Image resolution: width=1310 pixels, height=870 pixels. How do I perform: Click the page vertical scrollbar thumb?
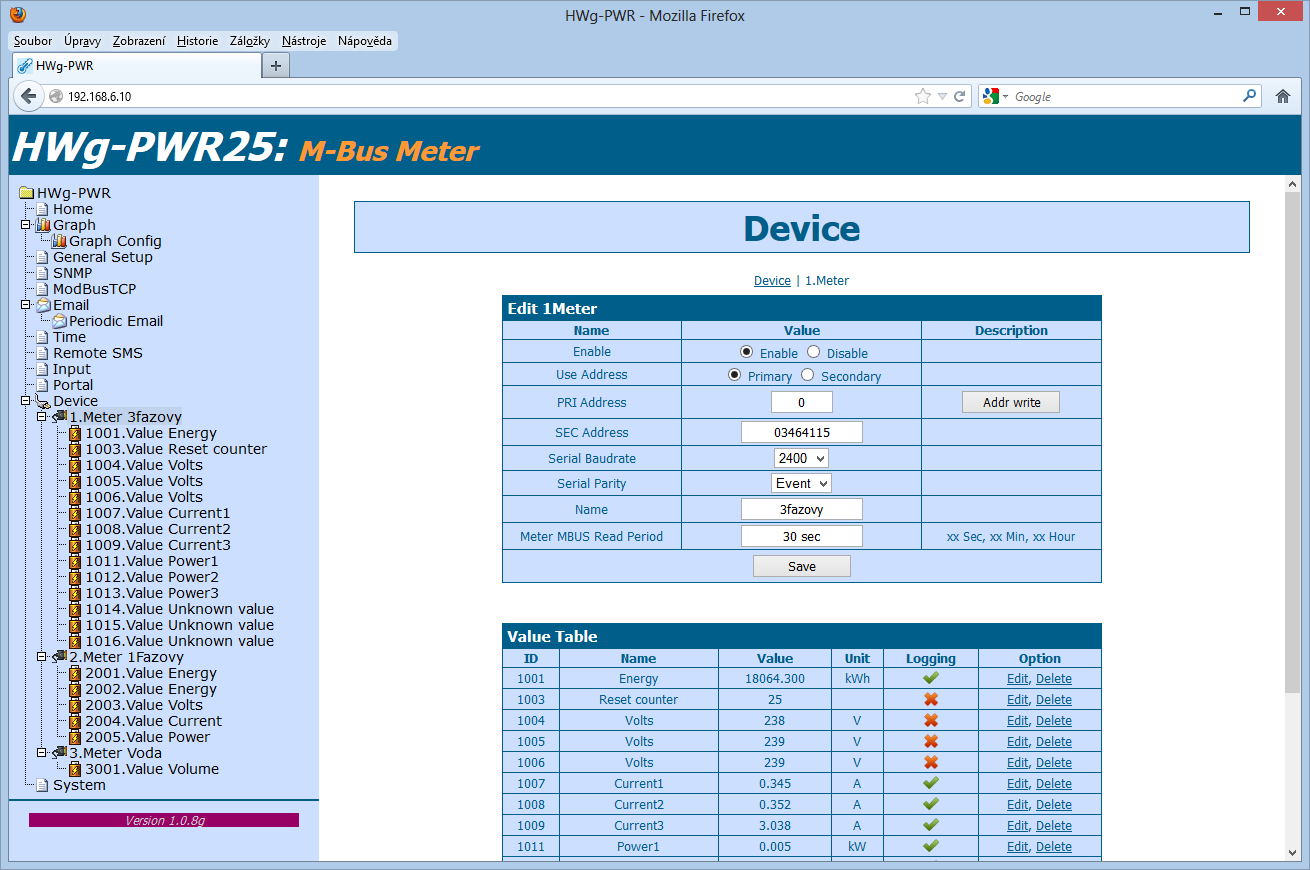point(1292,440)
